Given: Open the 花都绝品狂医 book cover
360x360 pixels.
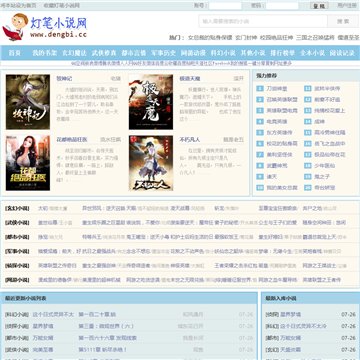Looking at the screenshot, I should [x=28, y=163].
